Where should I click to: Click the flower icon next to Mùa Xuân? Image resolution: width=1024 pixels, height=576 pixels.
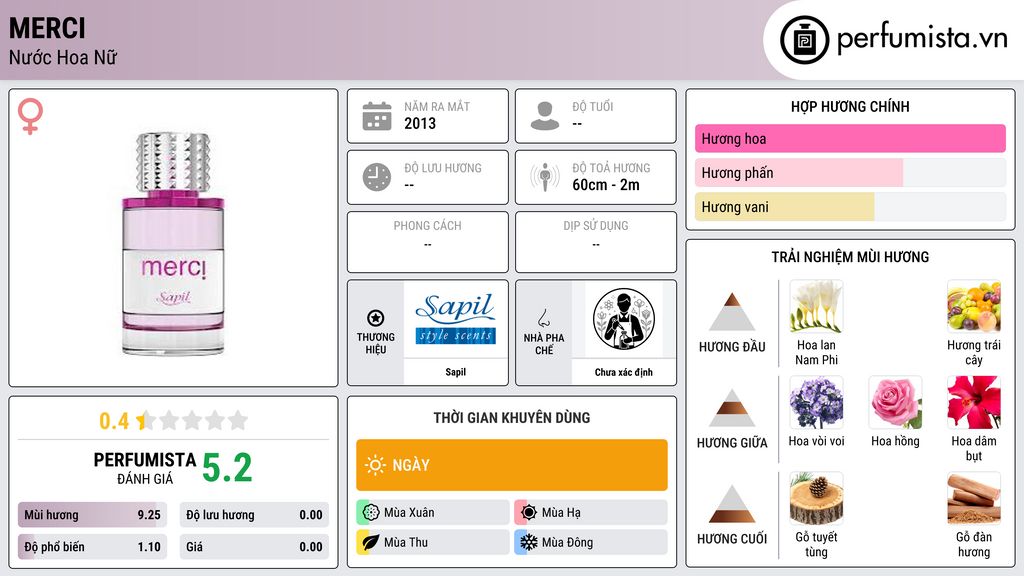click(x=371, y=513)
